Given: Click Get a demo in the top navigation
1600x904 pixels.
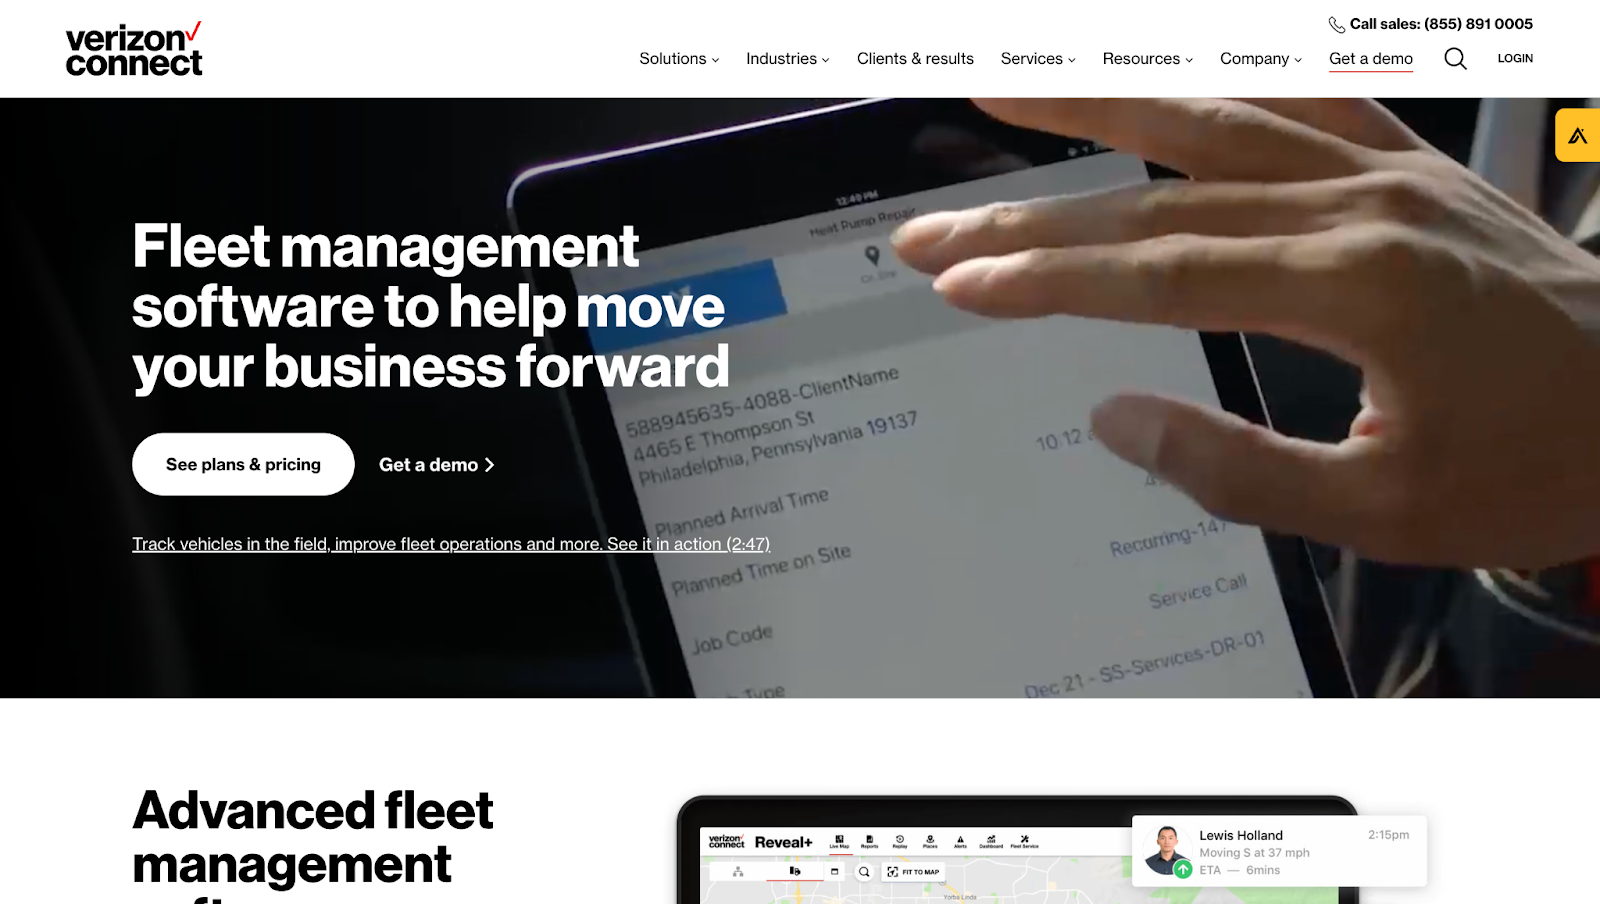Looking at the screenshot, I should point(1371,59).
